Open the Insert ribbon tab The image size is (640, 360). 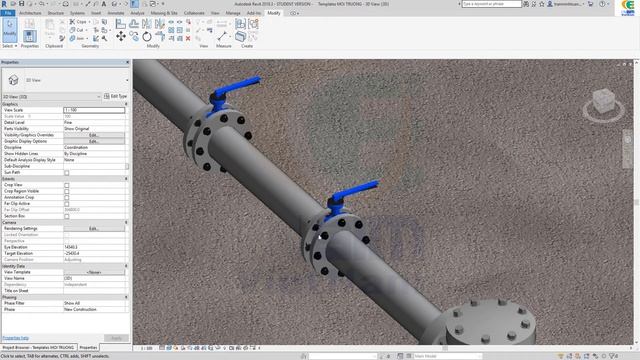click(x=96, y=13)
